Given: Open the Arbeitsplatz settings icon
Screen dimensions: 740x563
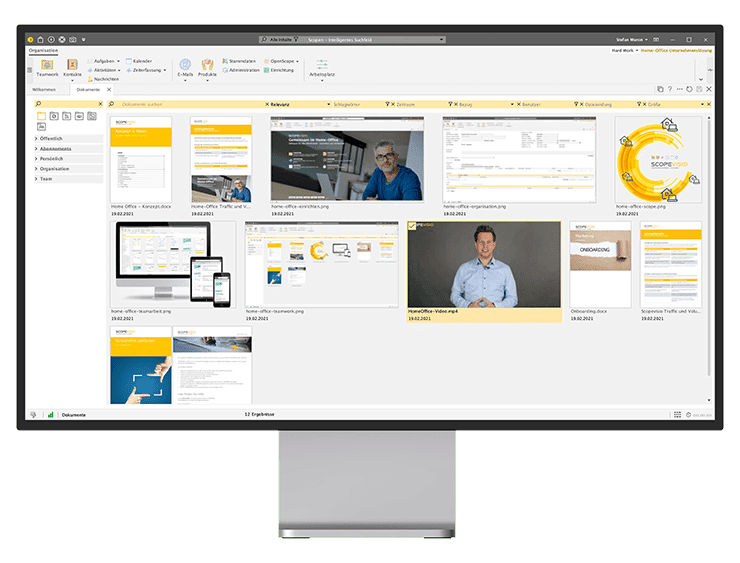Looking at the screenshot, I should click(x=322, y=64).
